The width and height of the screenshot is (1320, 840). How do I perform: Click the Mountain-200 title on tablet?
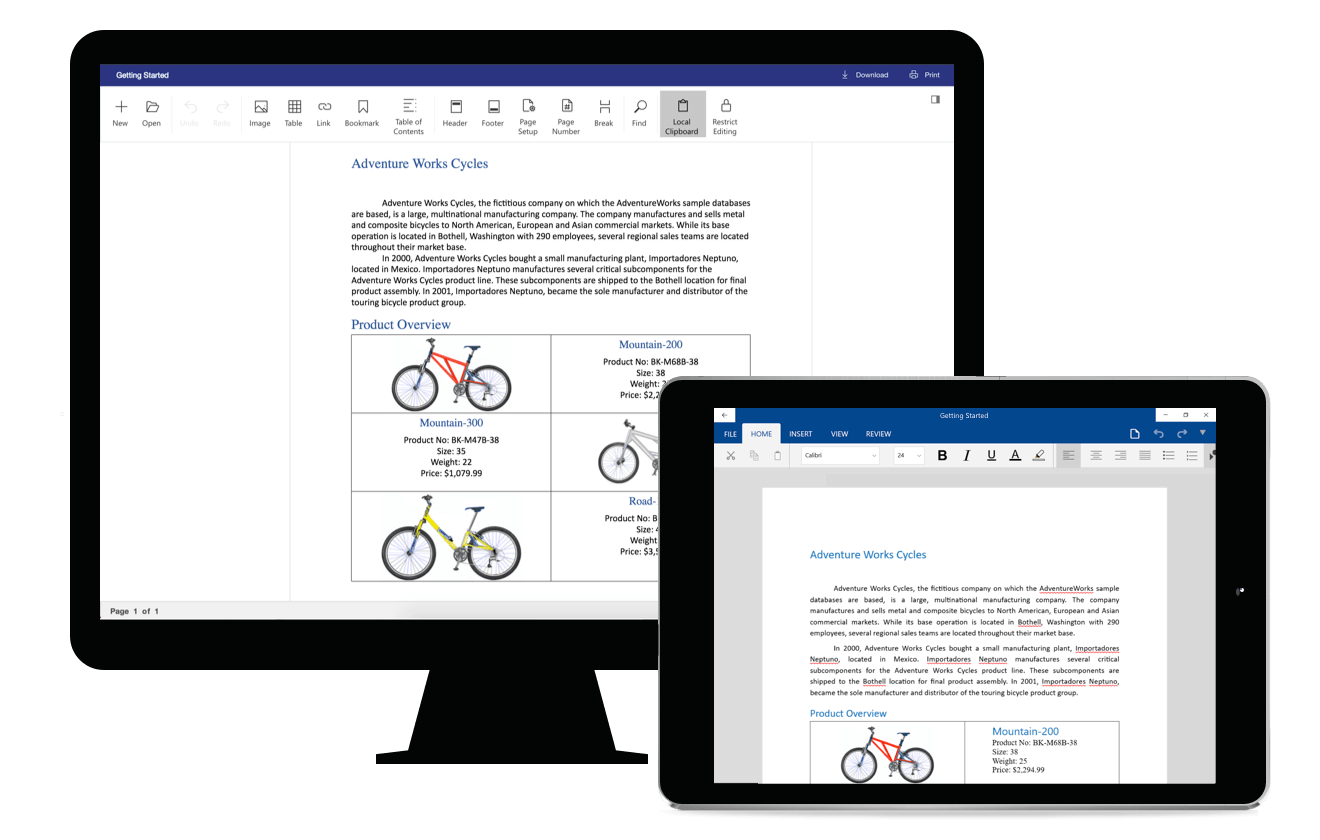click(1025, 732)
